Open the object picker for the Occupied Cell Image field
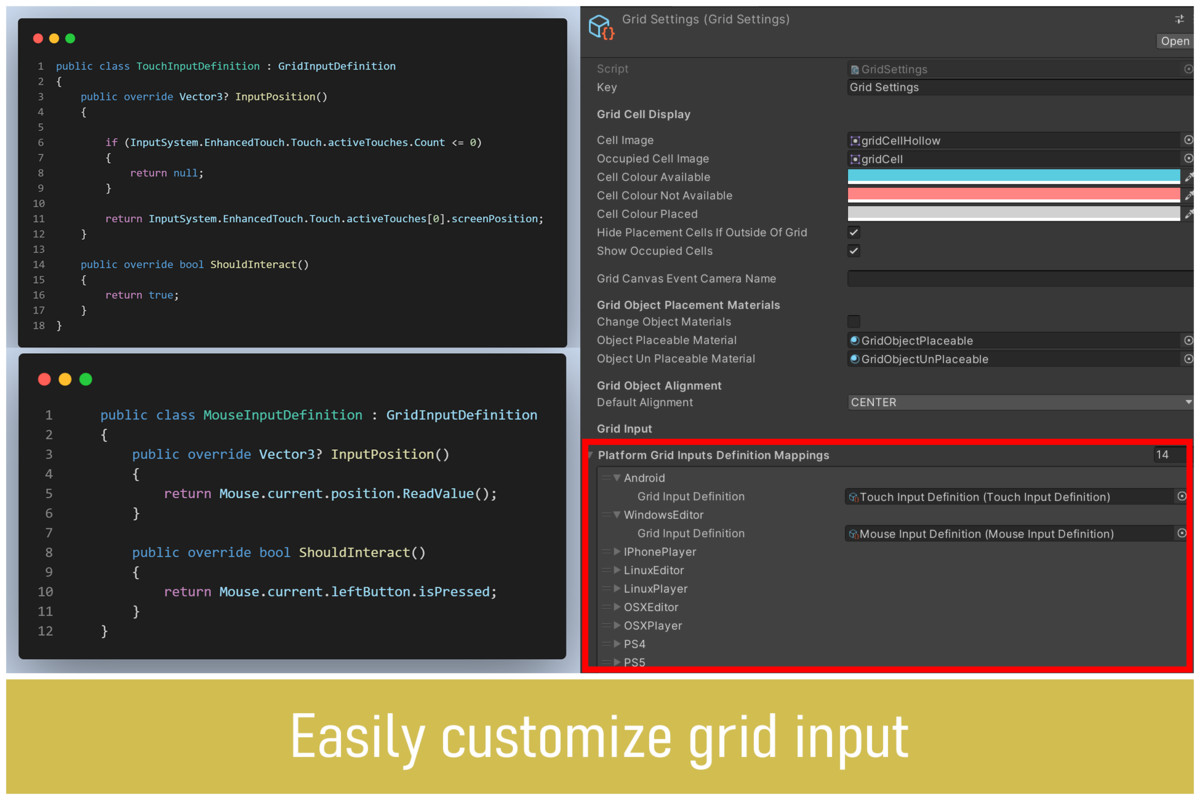 (1188, 158)
